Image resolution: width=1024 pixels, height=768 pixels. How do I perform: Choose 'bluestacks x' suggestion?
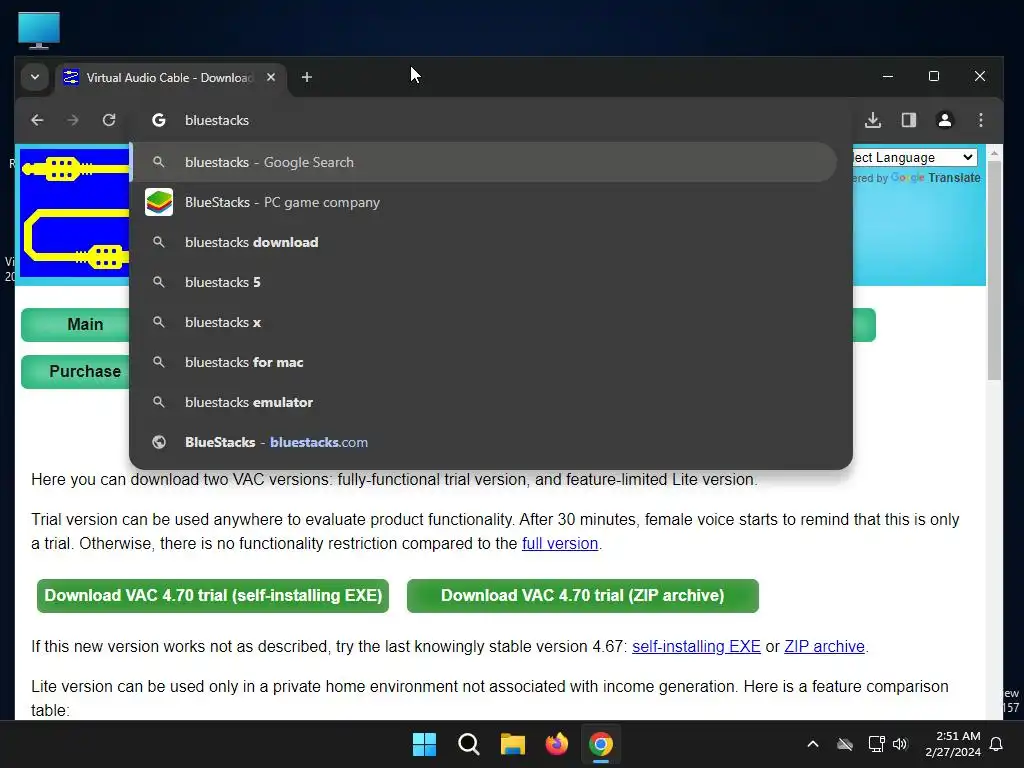pyautogui.click(x=483, y=322)
